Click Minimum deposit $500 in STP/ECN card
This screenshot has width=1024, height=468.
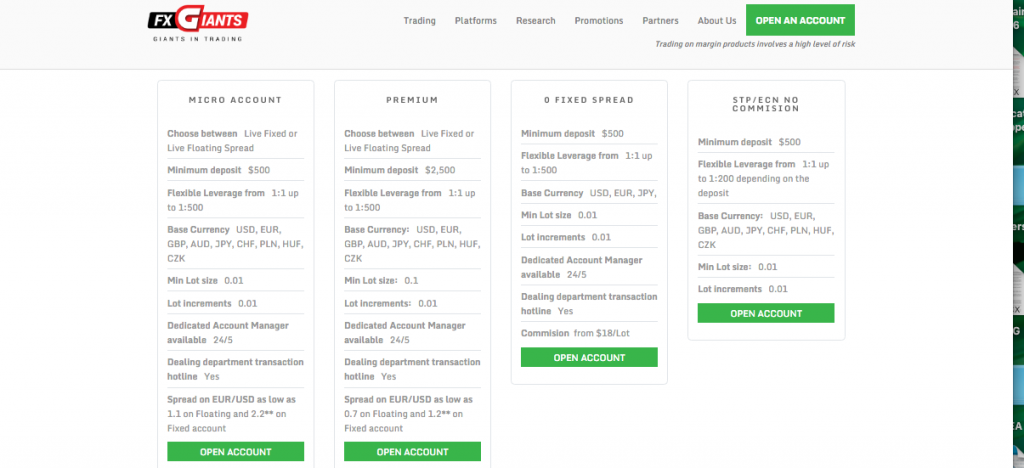coord(749,142)
